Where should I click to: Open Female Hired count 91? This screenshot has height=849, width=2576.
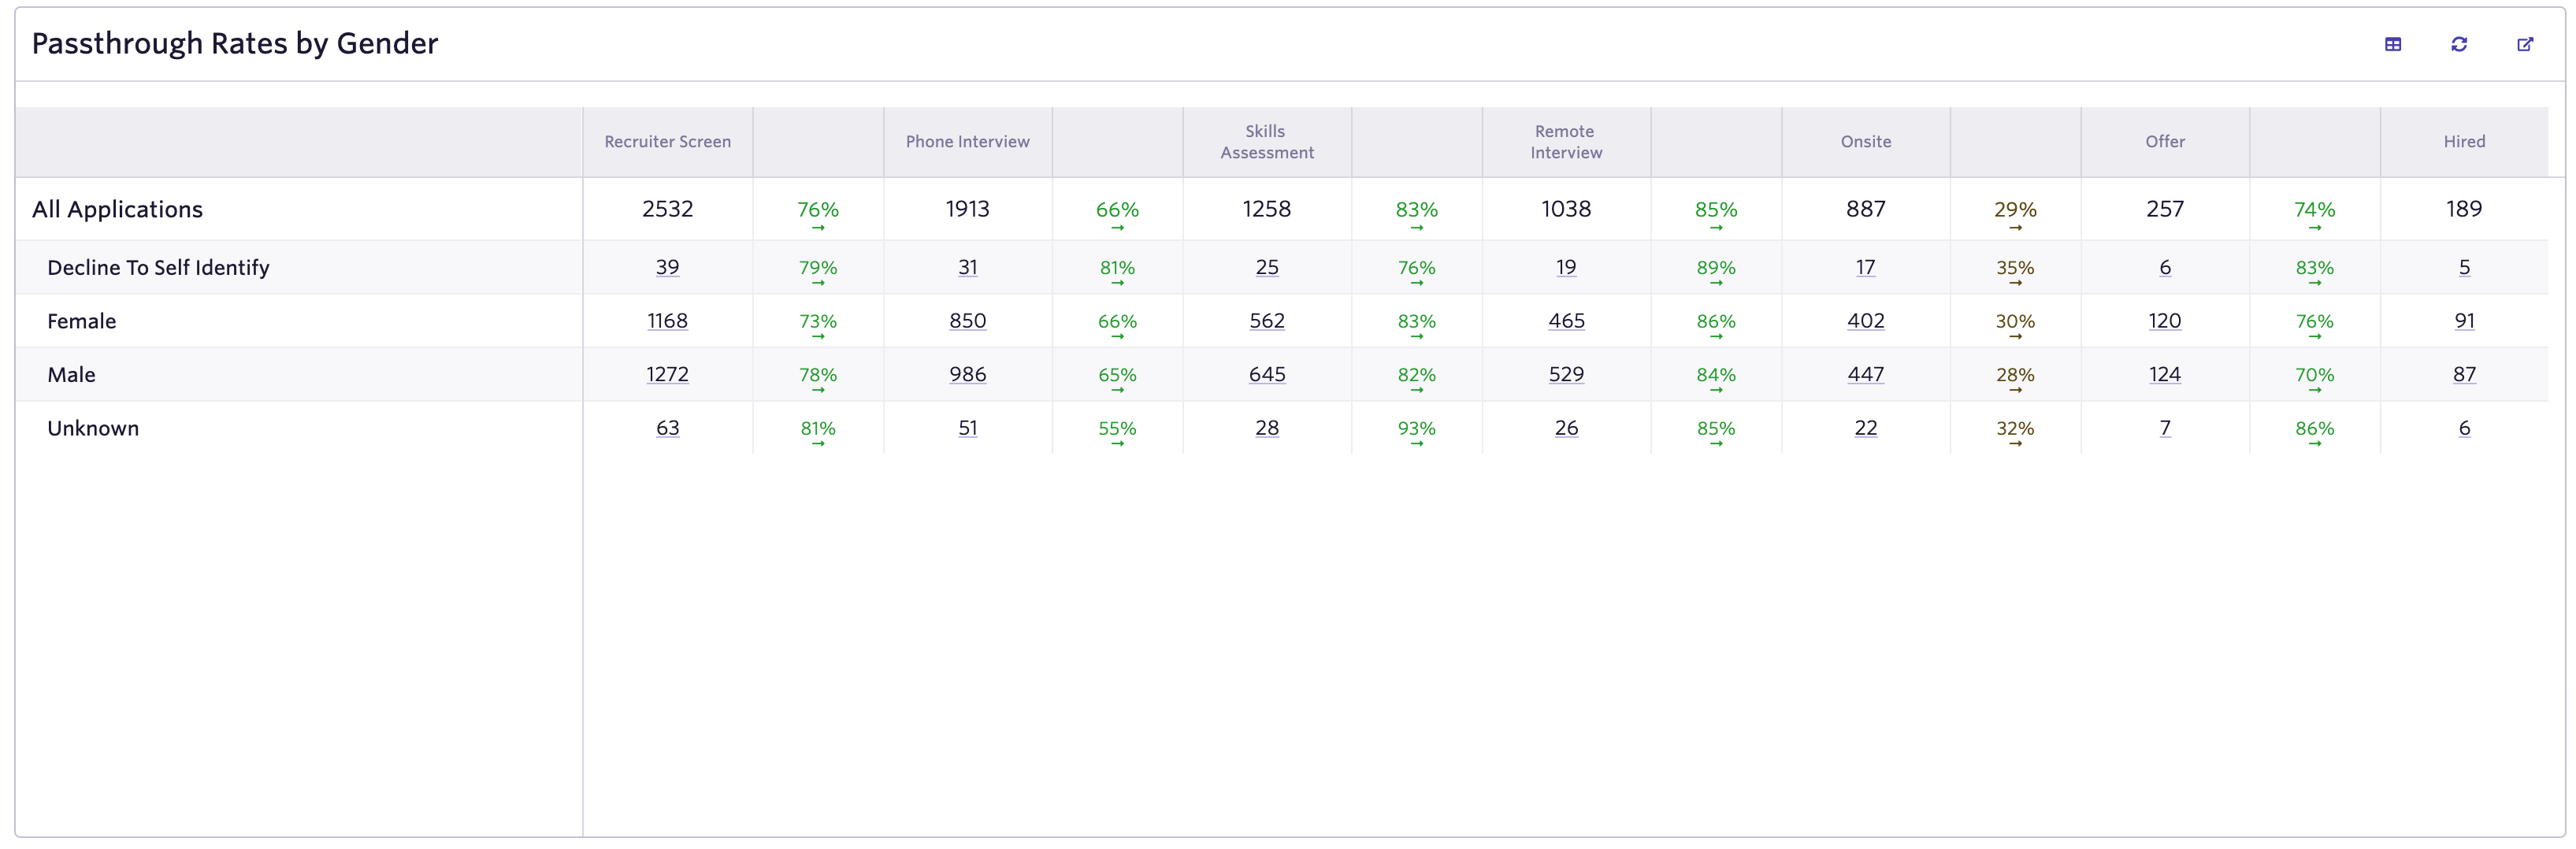click(x=2463, y=321)
